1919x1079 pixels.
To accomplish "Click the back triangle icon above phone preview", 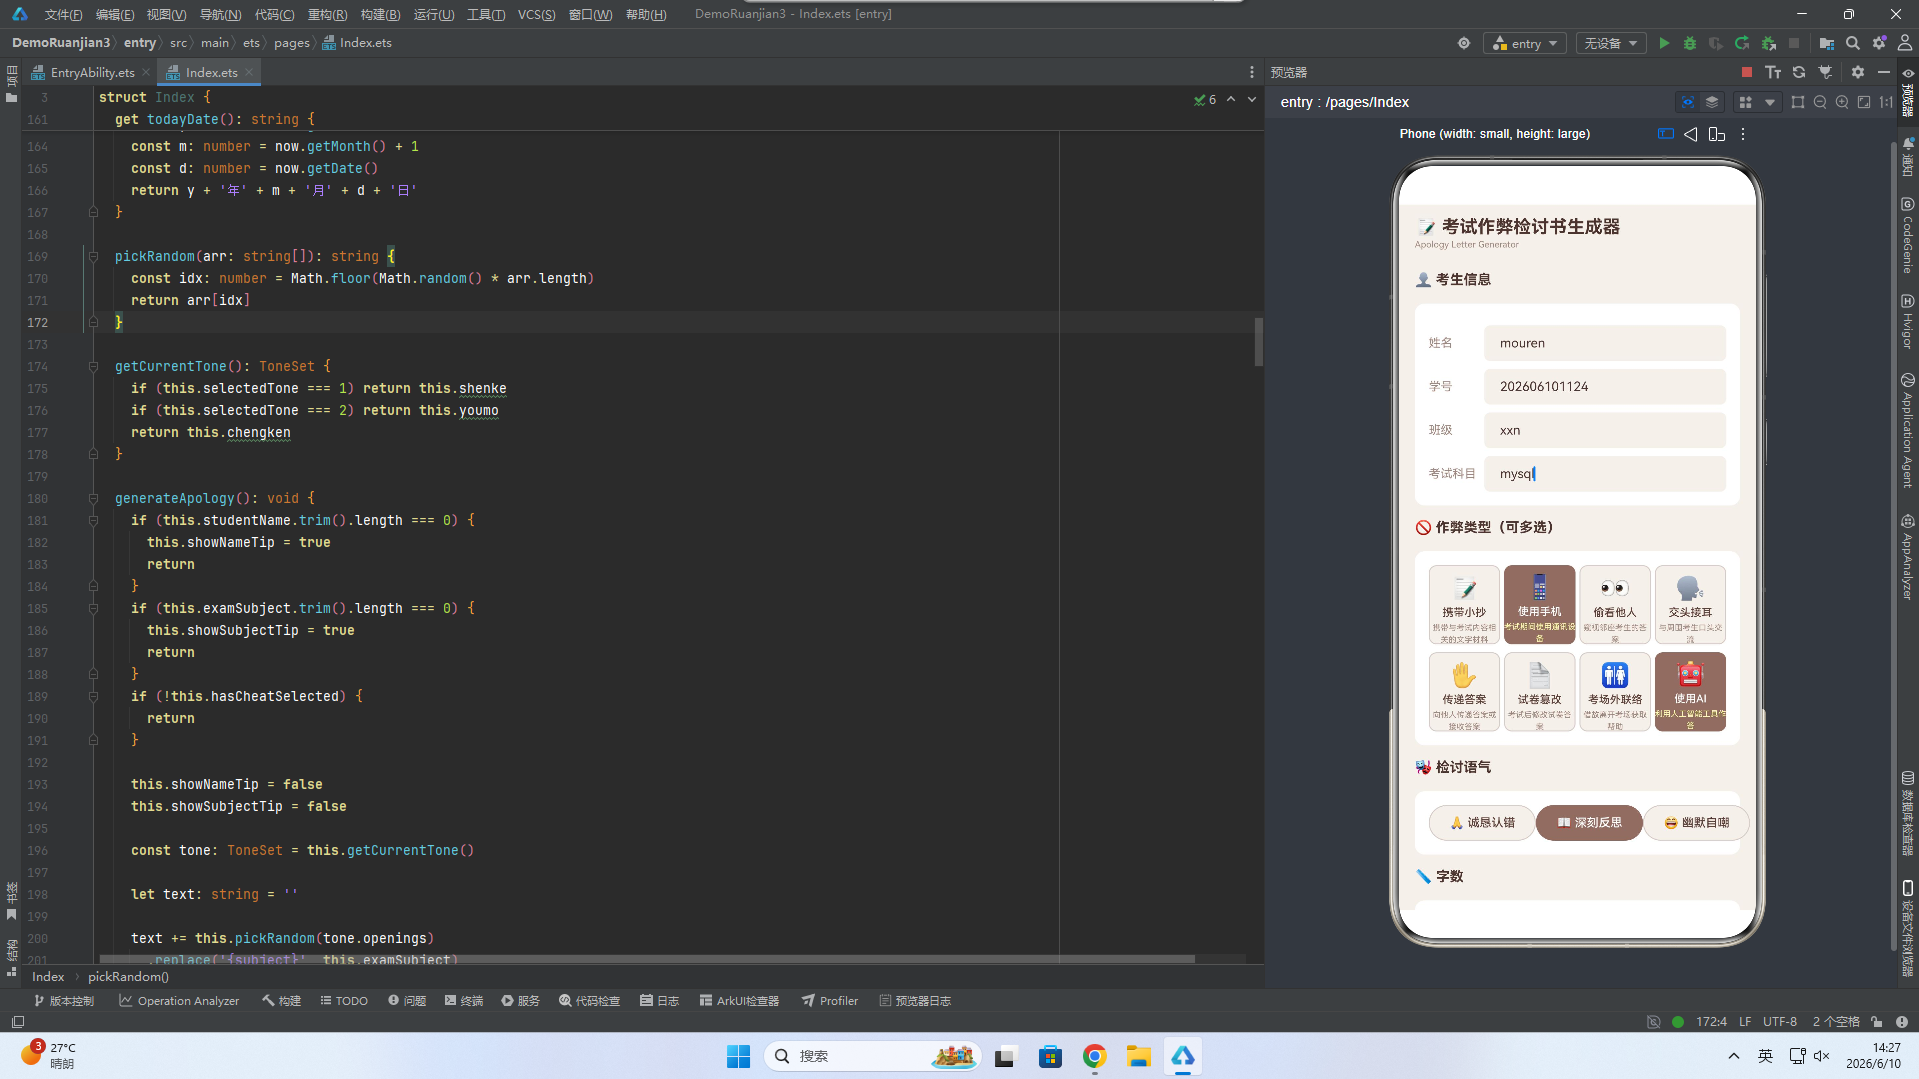I will [1690, 134].
